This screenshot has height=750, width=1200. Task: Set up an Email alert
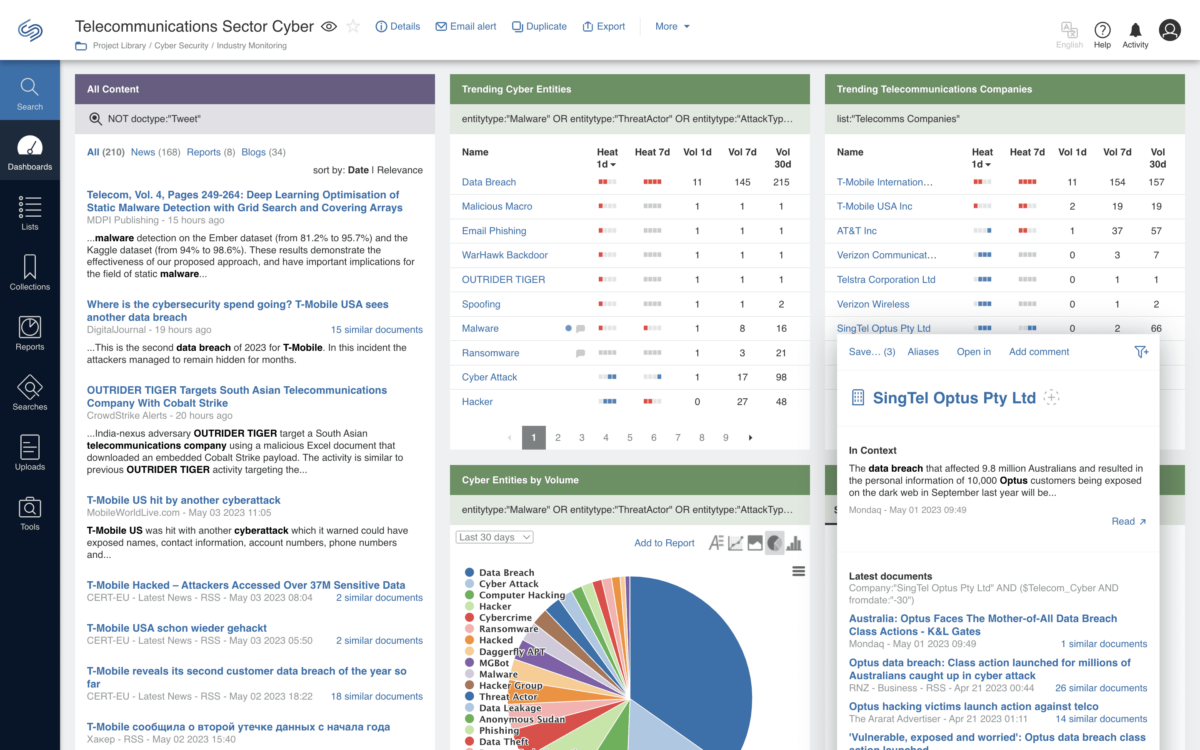tap(466, 26)
